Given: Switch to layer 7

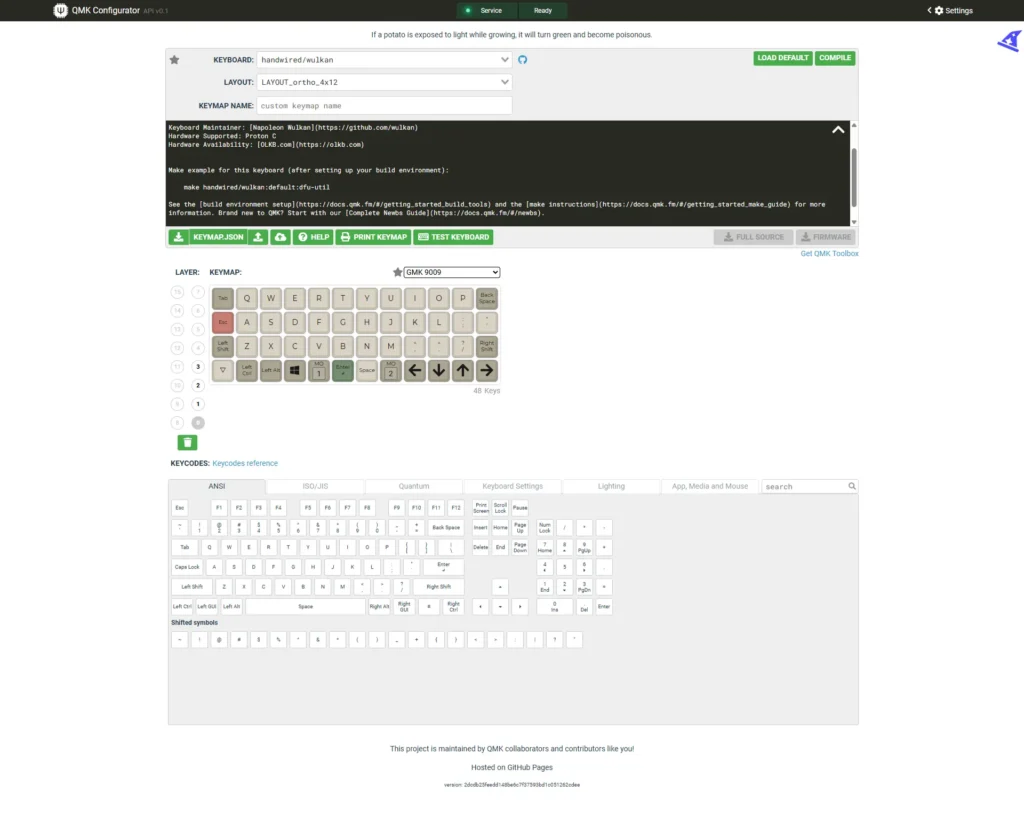Looking at the screenshot, I should coord(198,292).
